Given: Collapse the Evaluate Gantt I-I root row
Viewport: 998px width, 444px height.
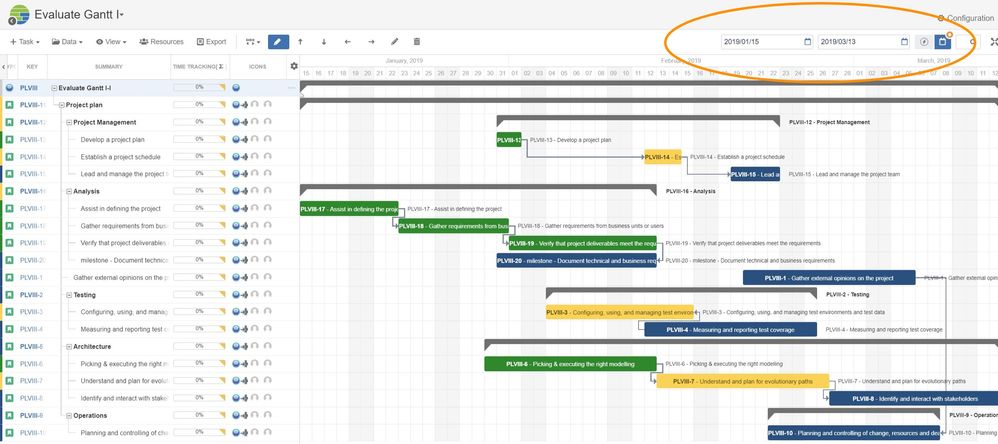Looking at the screenshot, I should [x=54, y=88].
